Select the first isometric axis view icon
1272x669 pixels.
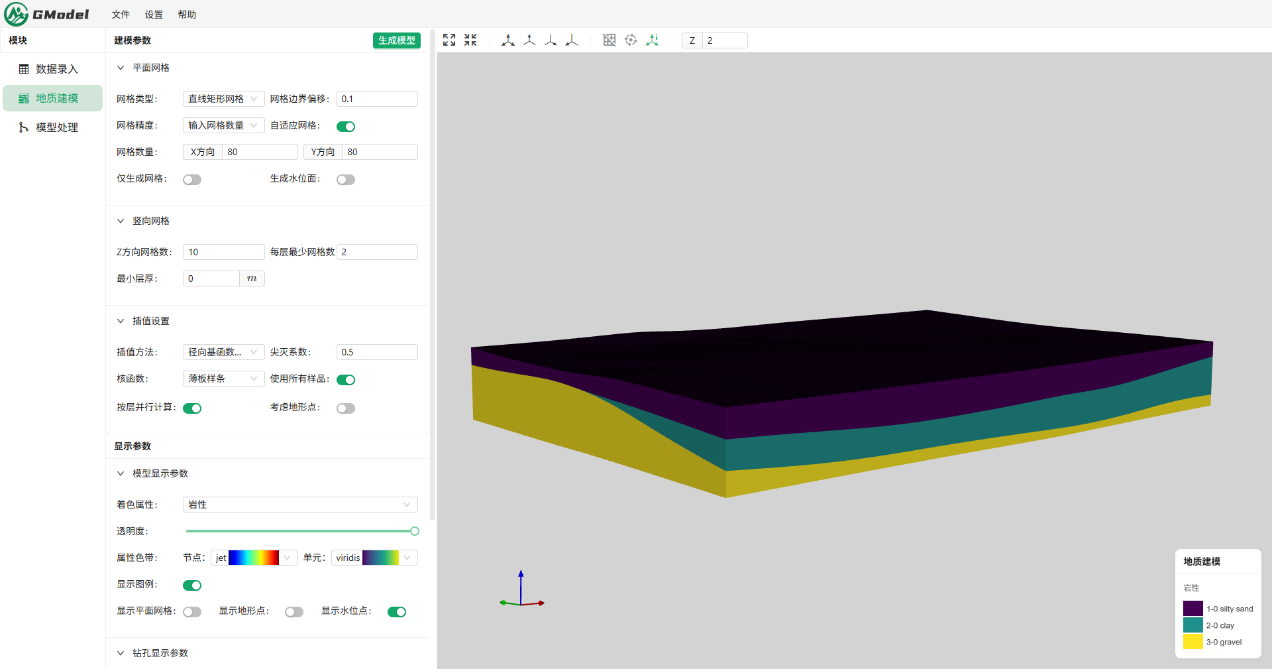508,40
